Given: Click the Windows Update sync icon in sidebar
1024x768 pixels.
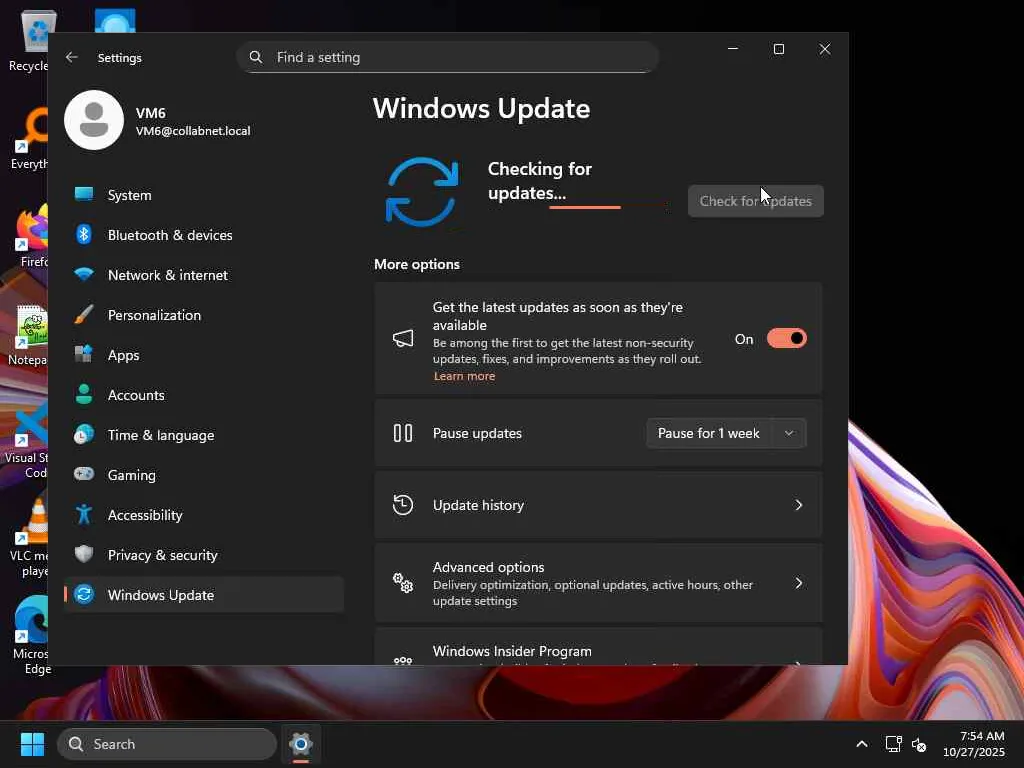Looking at the screenshot, I should tap(84, 594).
